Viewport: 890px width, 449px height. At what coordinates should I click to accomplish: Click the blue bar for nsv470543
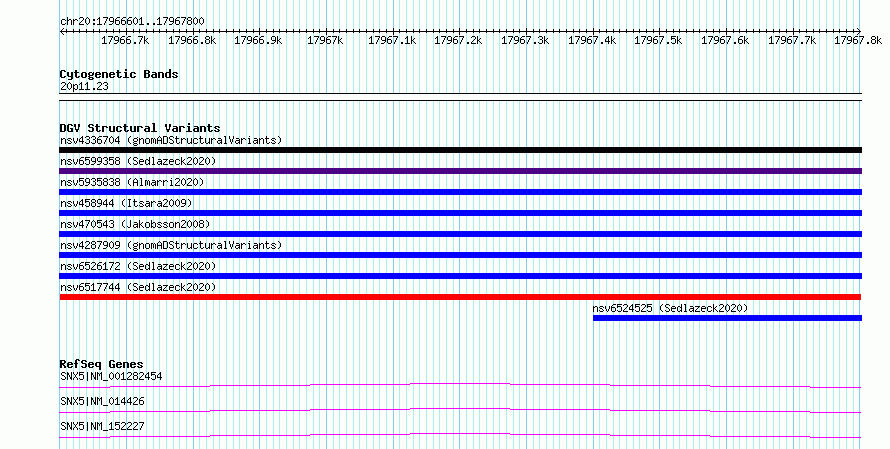tap(460, 234)
